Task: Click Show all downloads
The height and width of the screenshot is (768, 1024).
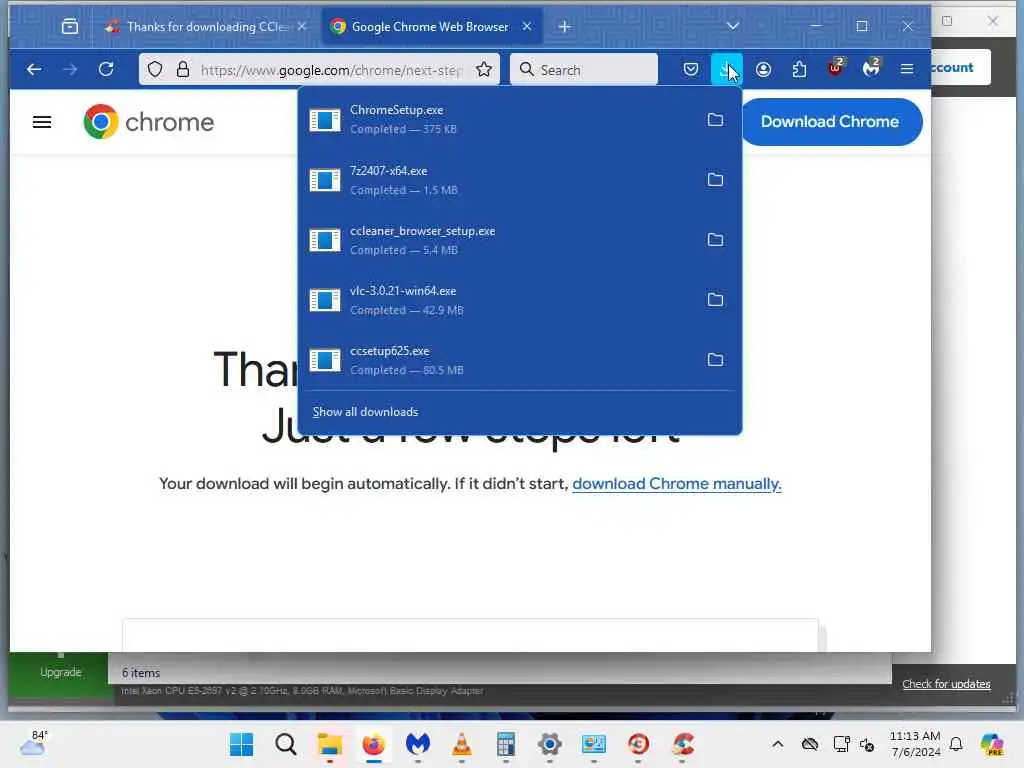Action: [x=365, y=411]
